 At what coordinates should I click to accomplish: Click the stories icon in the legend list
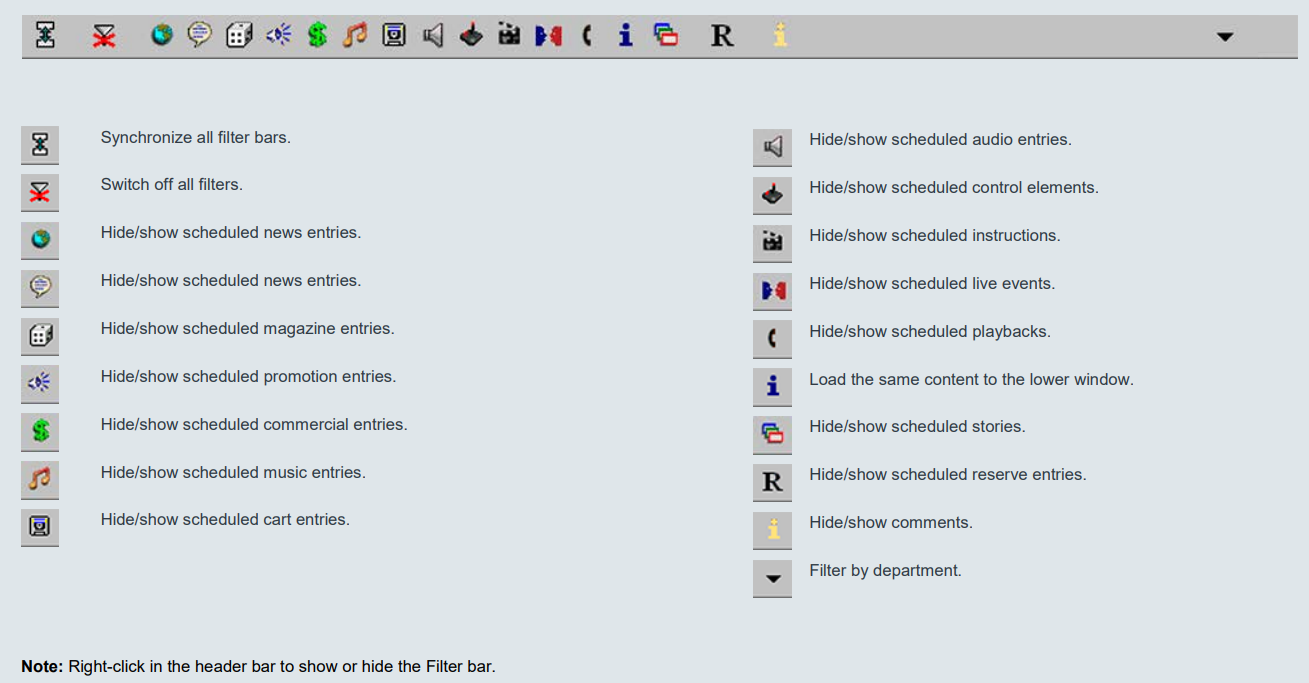772,434
